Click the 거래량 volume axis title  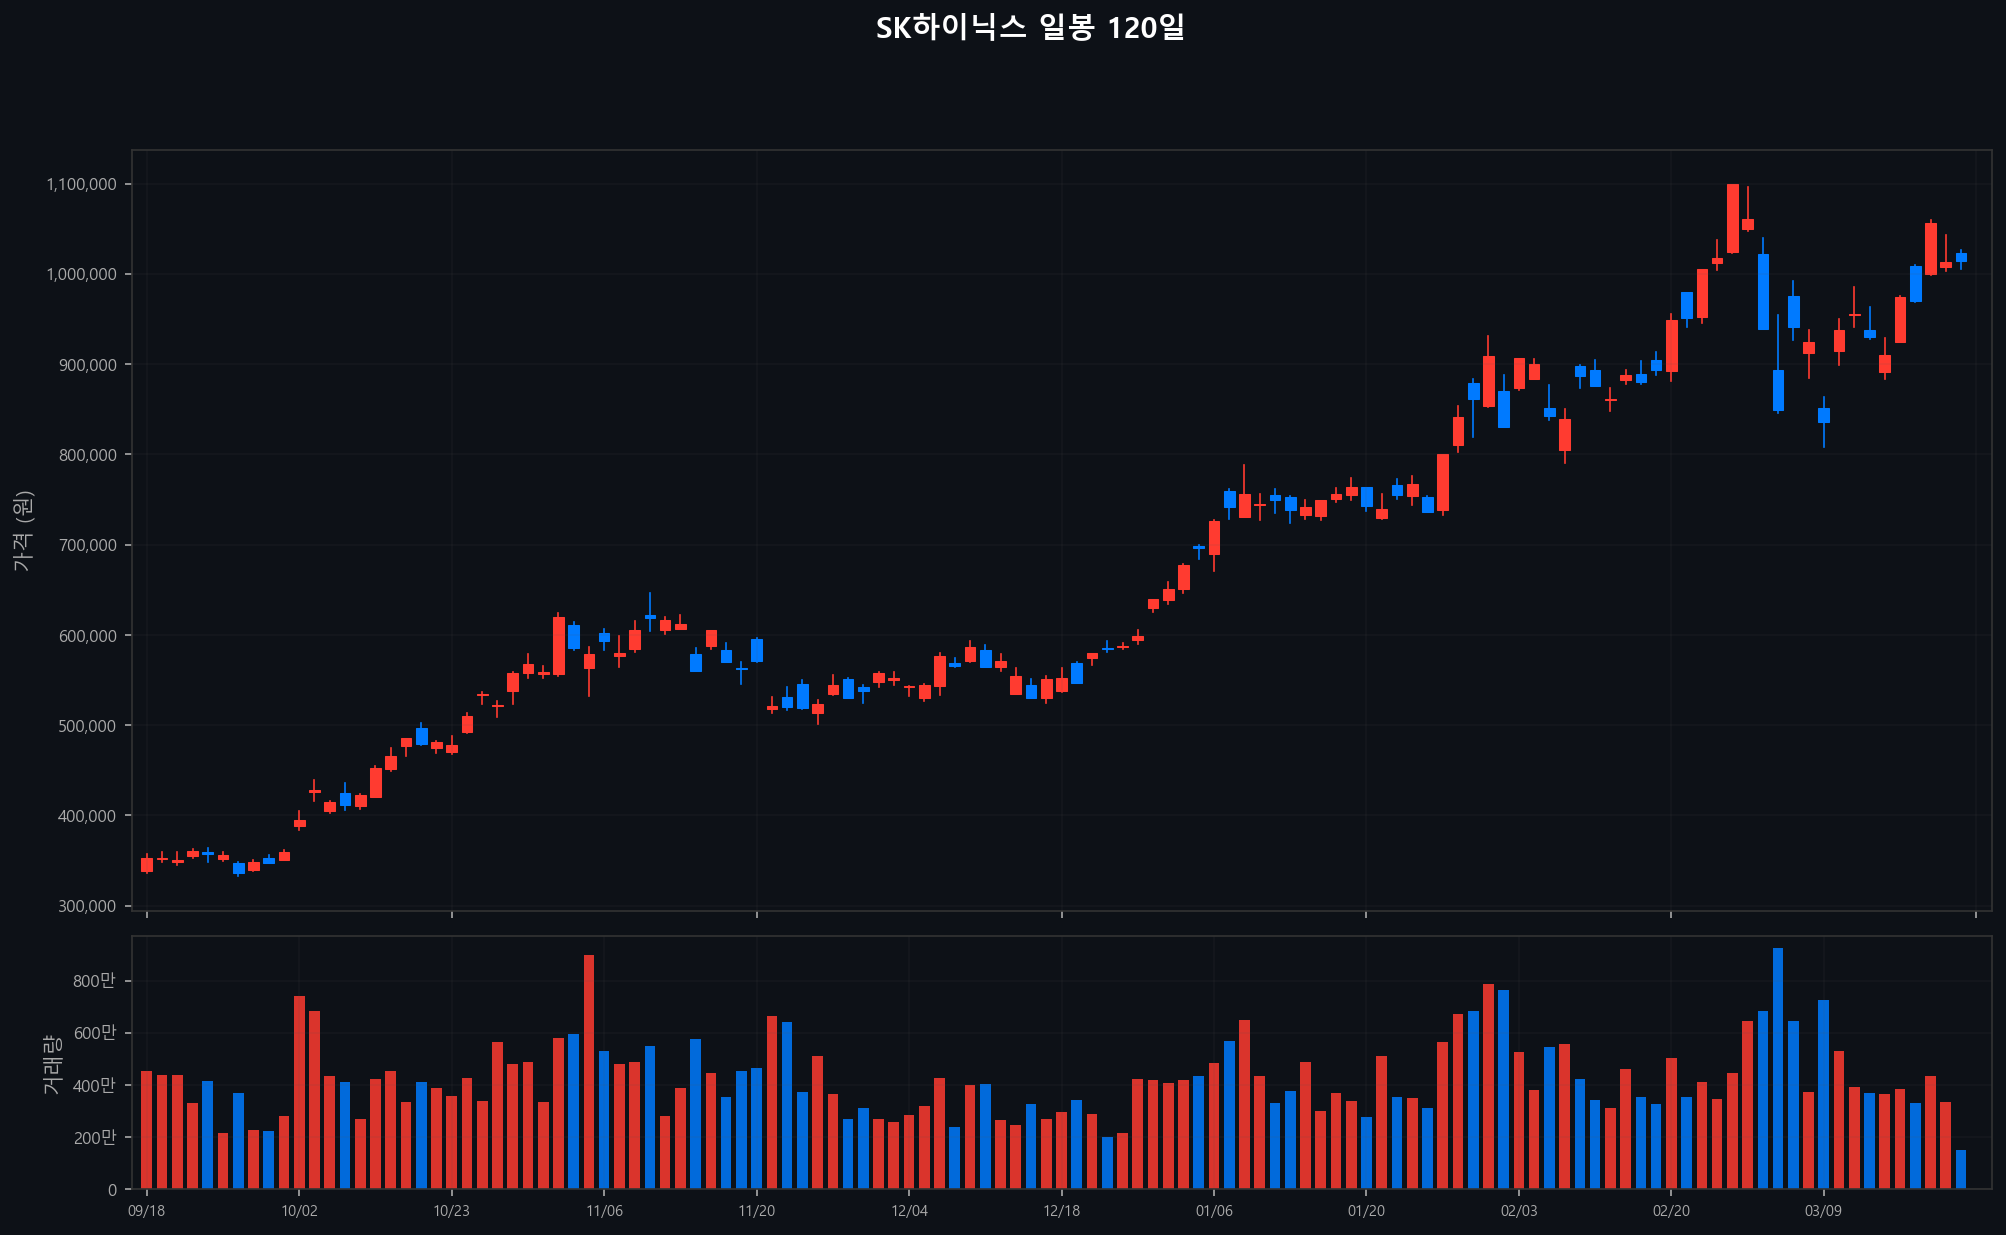52,1063
